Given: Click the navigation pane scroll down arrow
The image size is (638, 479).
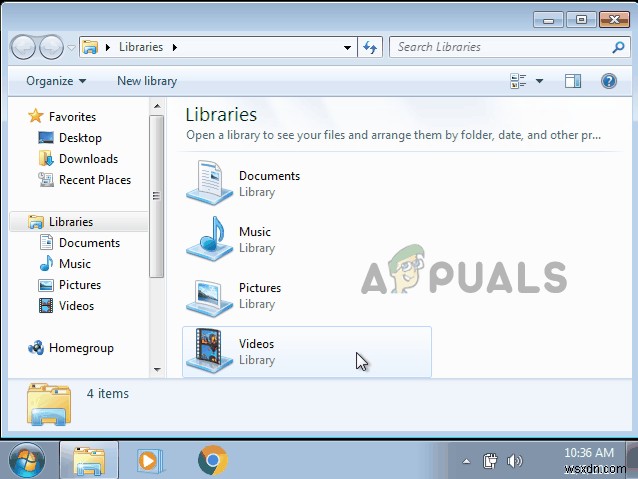Looking at the screenshot, I should coord(157,370).
